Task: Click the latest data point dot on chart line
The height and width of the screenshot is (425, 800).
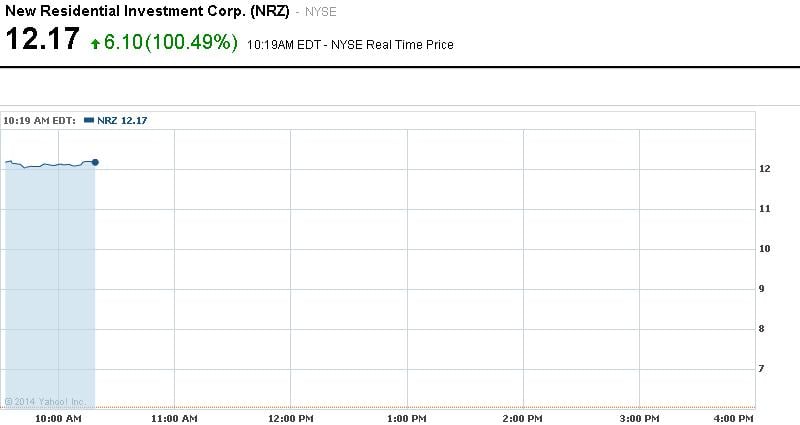Action: point(95,161)
